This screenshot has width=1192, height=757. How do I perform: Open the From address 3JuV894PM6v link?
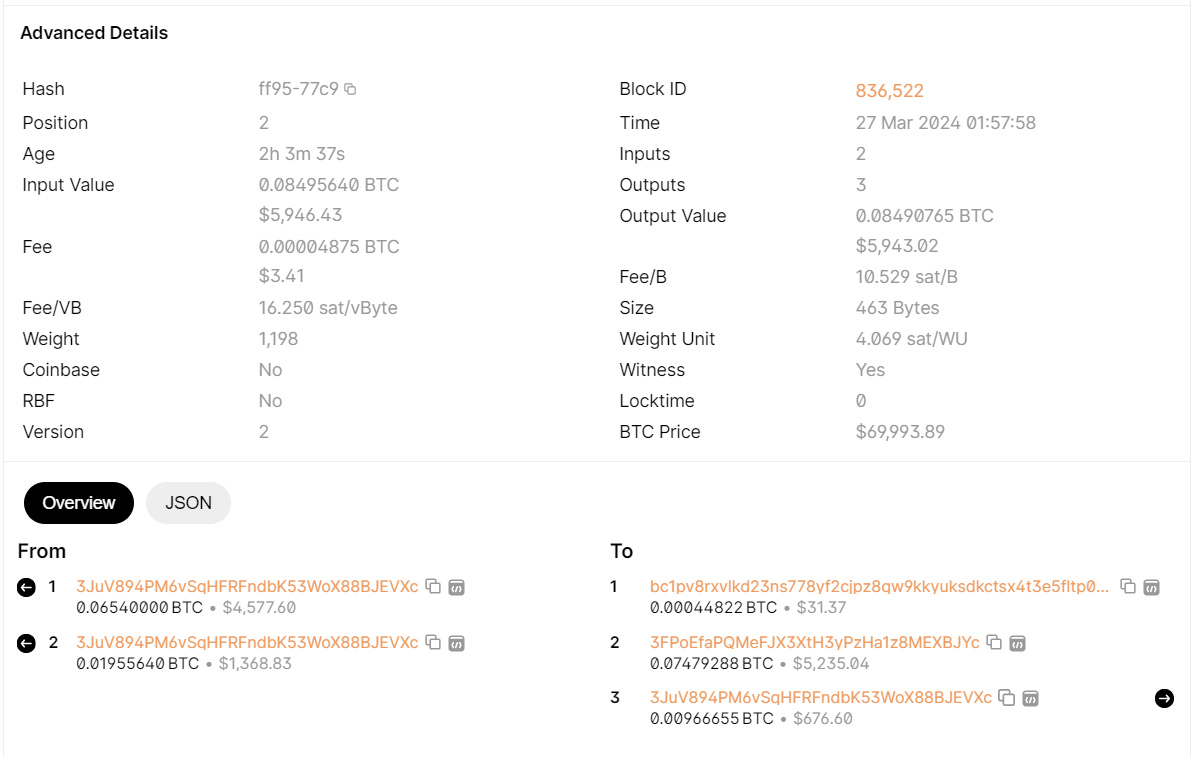click(247, 587)
